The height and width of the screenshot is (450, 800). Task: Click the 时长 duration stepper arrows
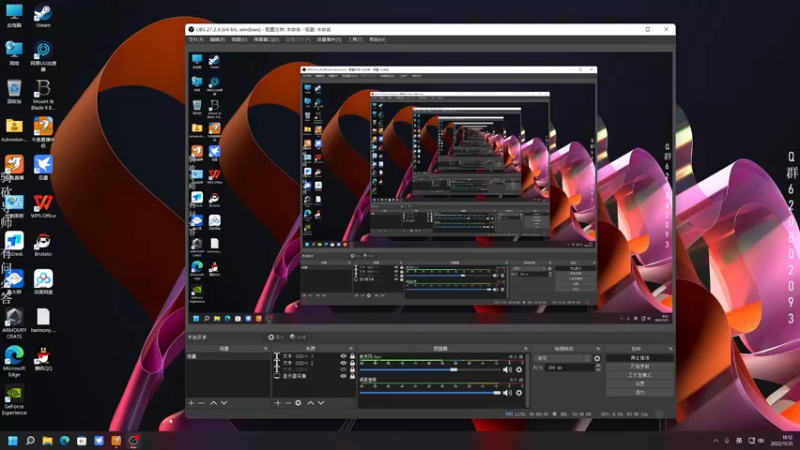click(x=598, y=367)
